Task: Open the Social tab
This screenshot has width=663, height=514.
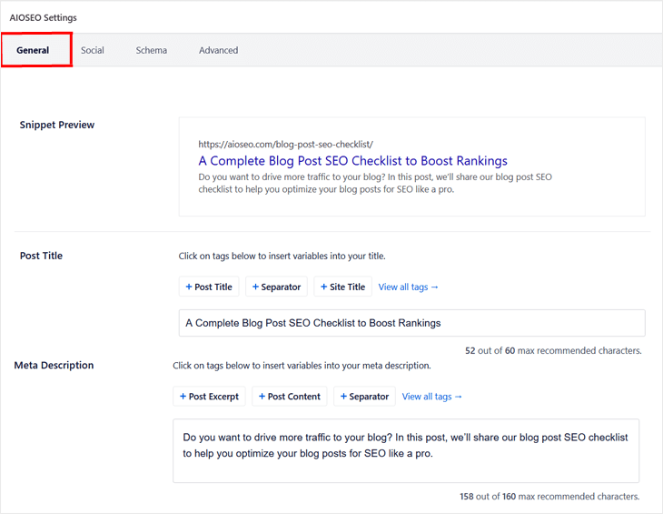Action: click(x=92, y=50)
